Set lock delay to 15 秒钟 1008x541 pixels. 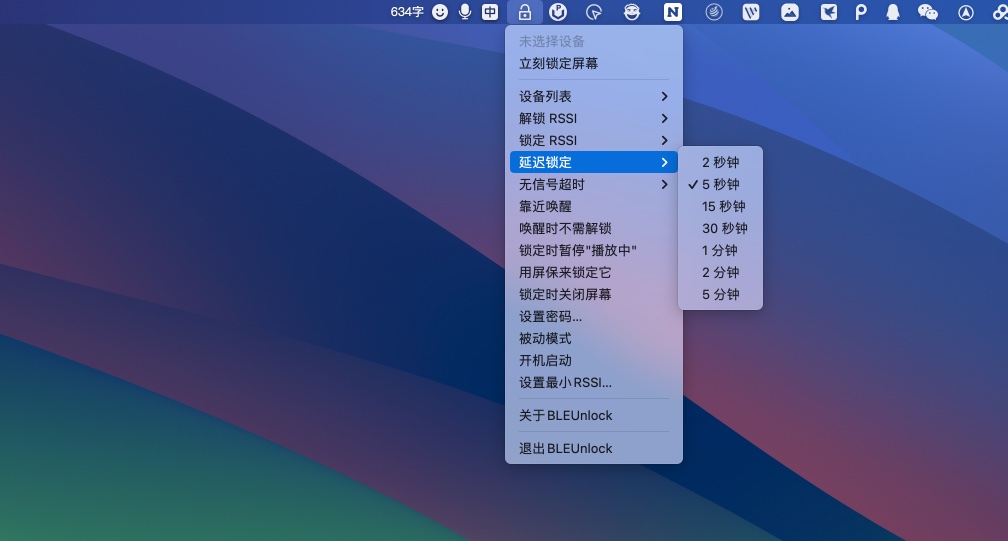pyautogui.click(x=720, y=206)
